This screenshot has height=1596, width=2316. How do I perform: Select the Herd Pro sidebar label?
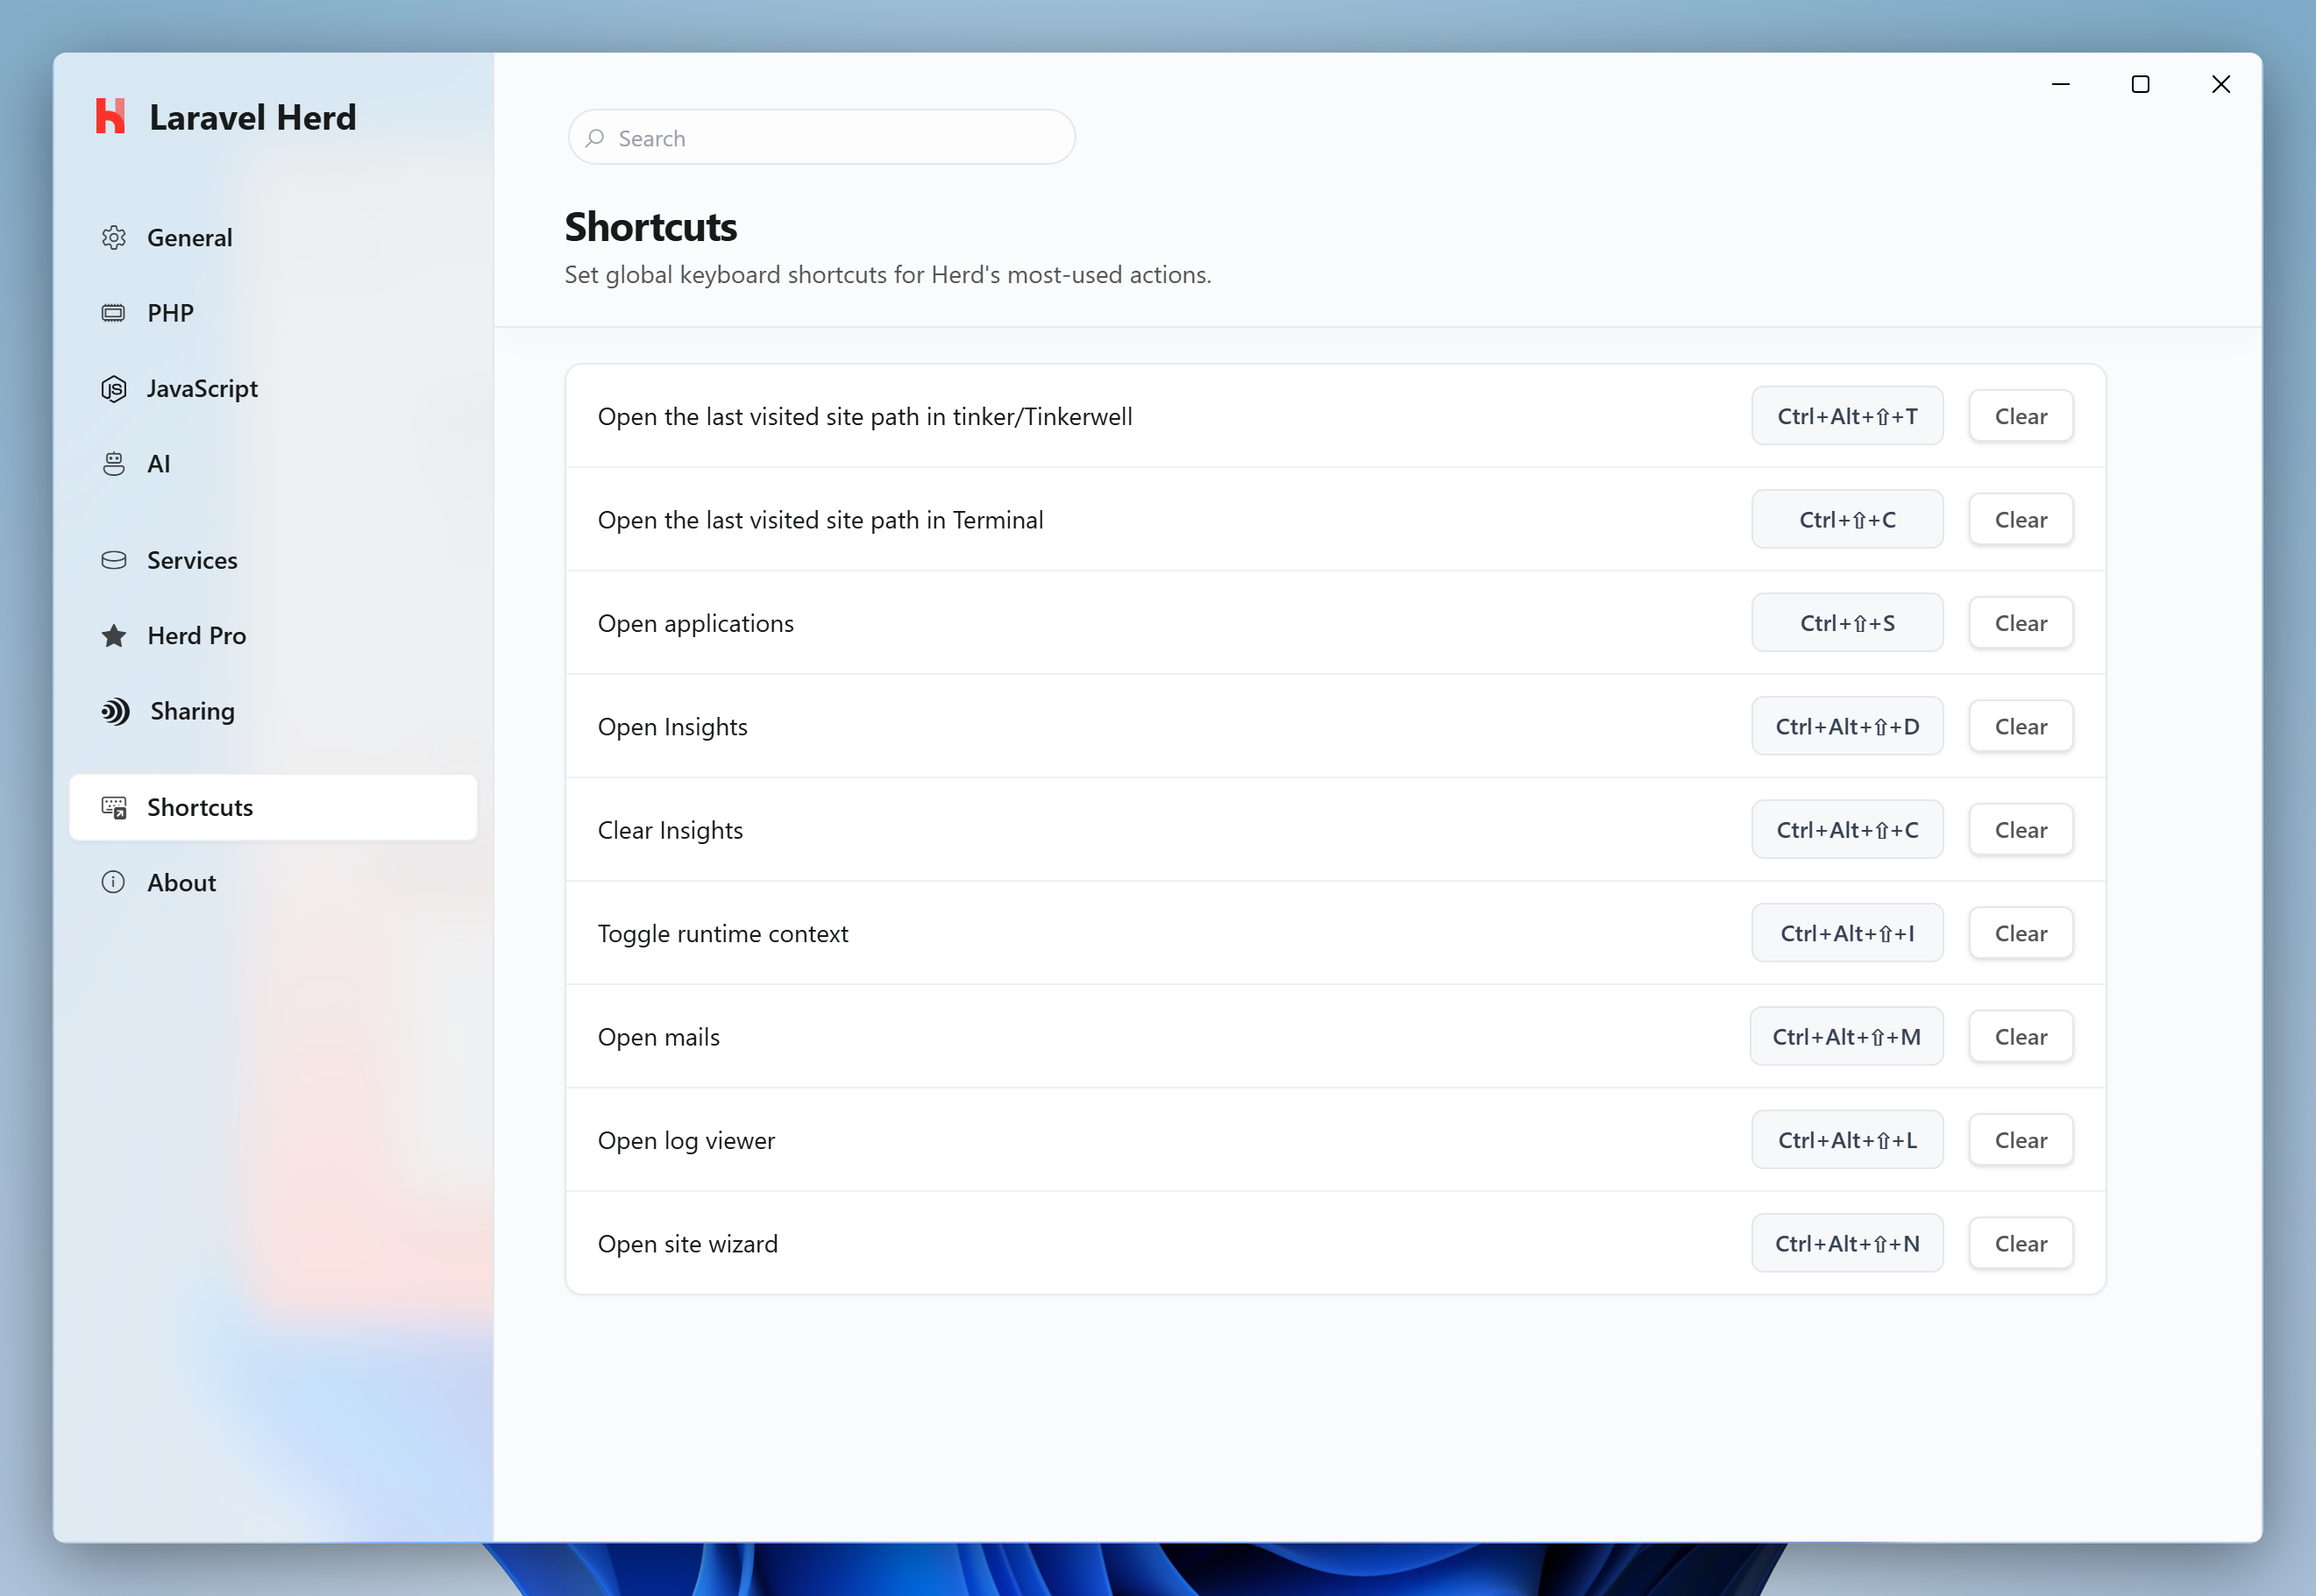[x=197, y=636]
